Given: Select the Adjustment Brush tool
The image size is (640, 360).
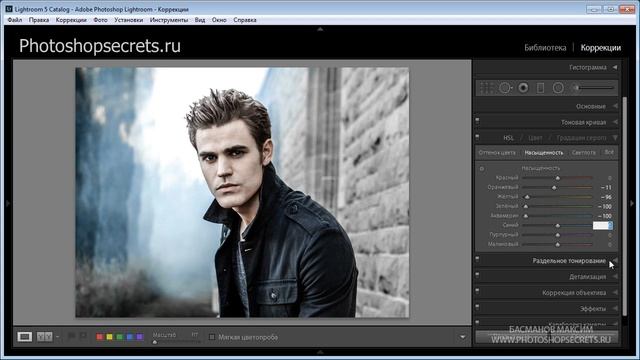Looking at the screenshot, I should pyautogui.click(x=594, y=88).
